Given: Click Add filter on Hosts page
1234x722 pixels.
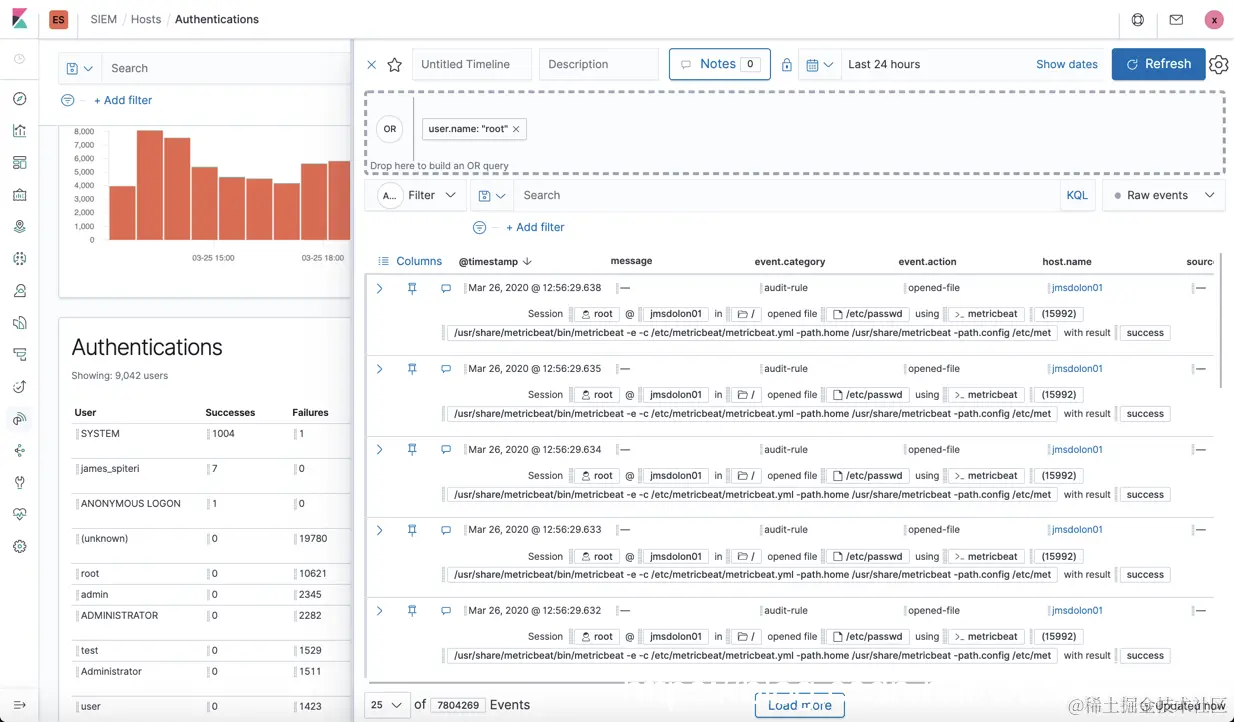Looking at the screenshot, I should pos(123,100).
